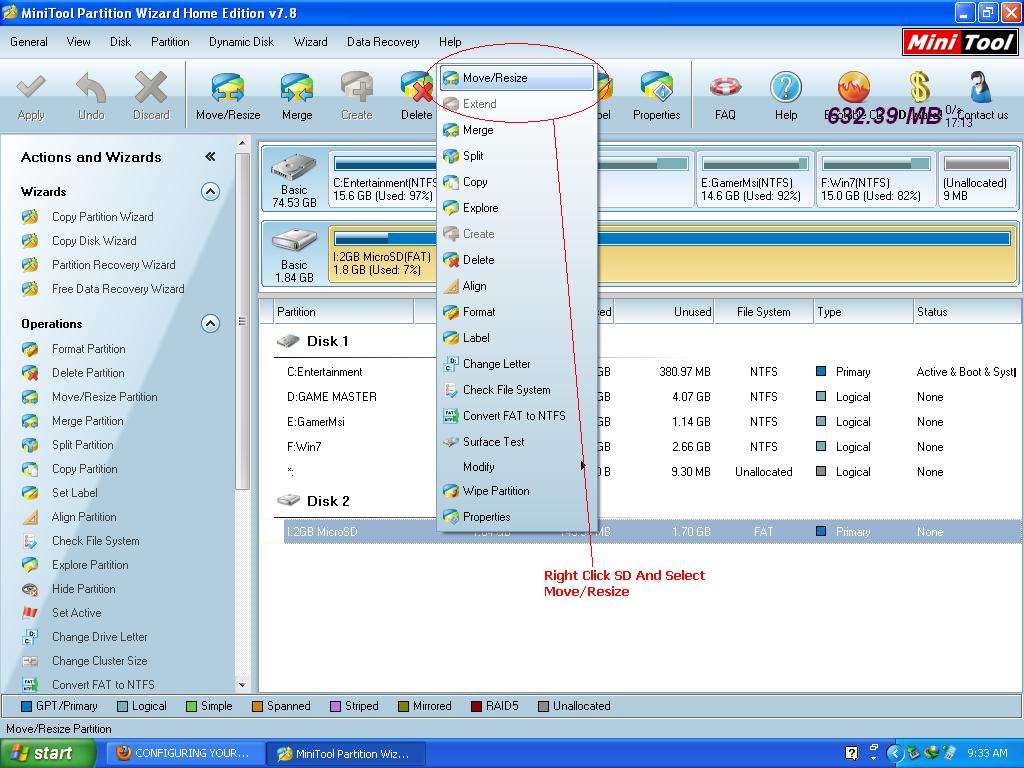1024x768 pixels.
Task: Select Format in context menu
Action: point(517,312)
